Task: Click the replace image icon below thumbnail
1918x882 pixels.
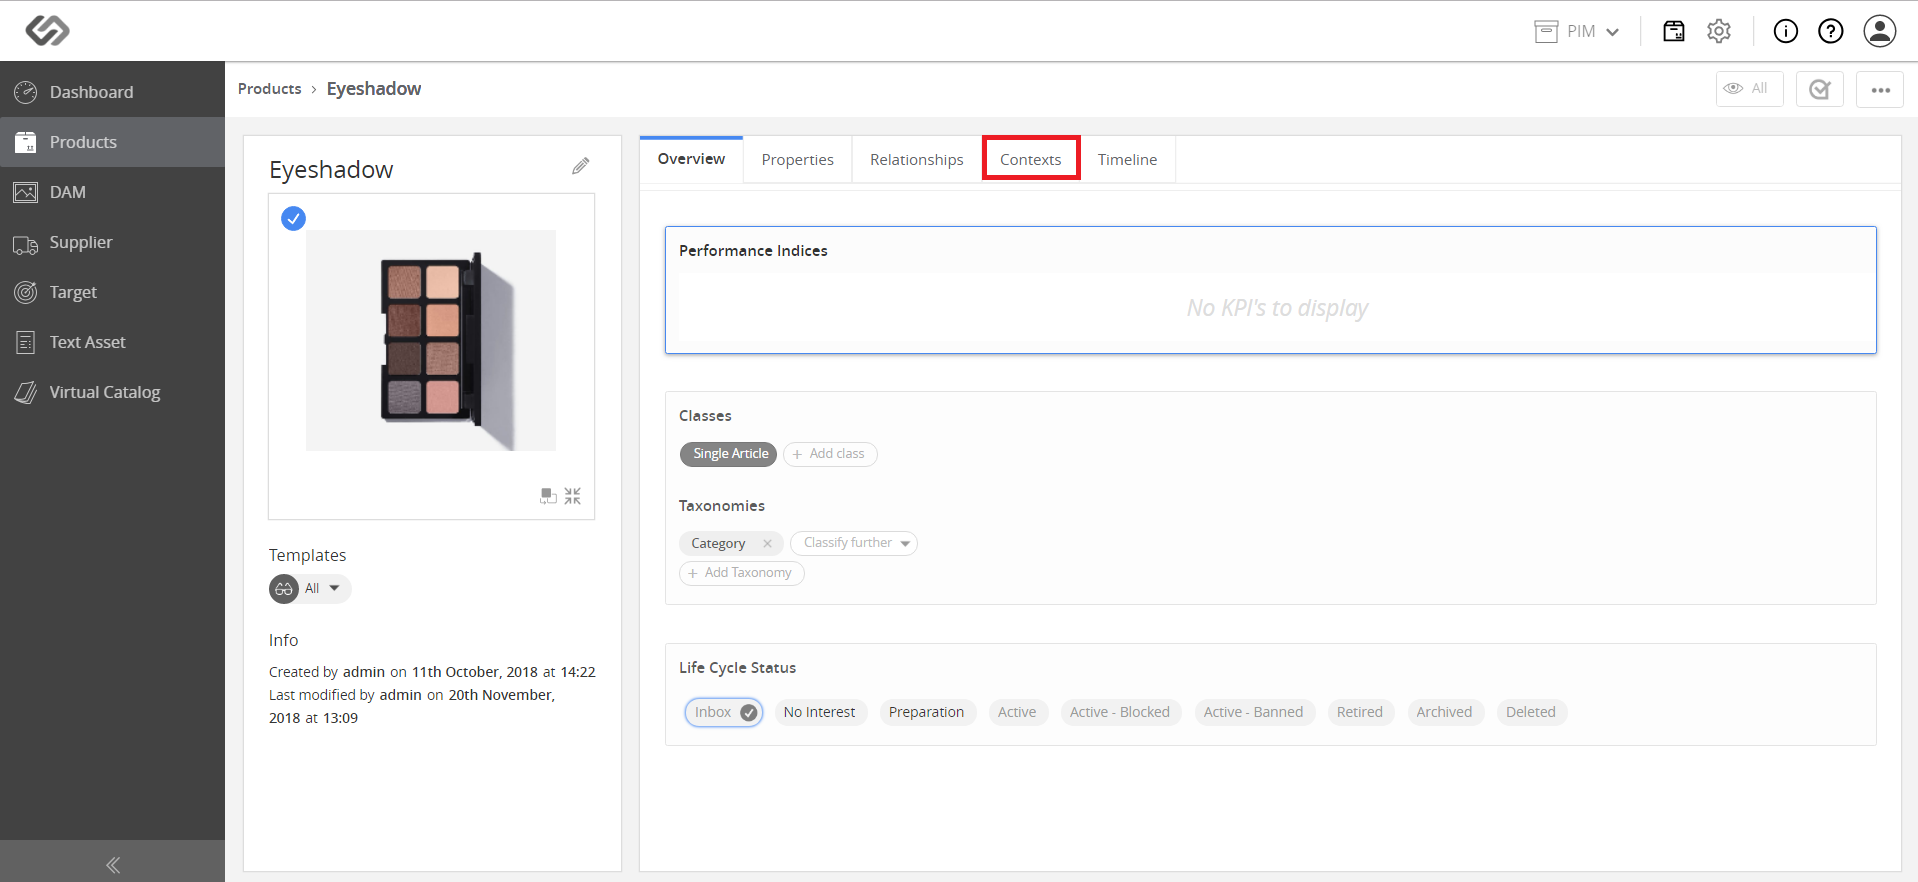Action: click(x=548, y=496)
